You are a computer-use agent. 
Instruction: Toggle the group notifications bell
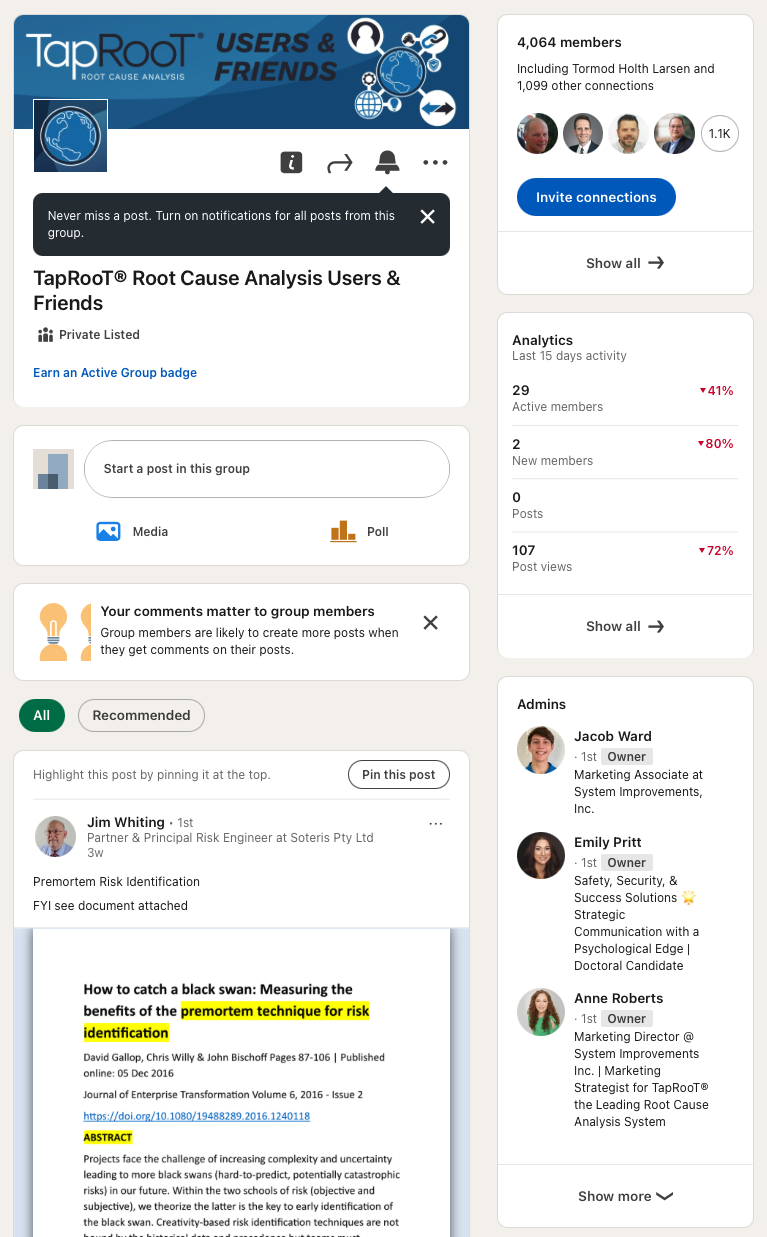[387, 162]
